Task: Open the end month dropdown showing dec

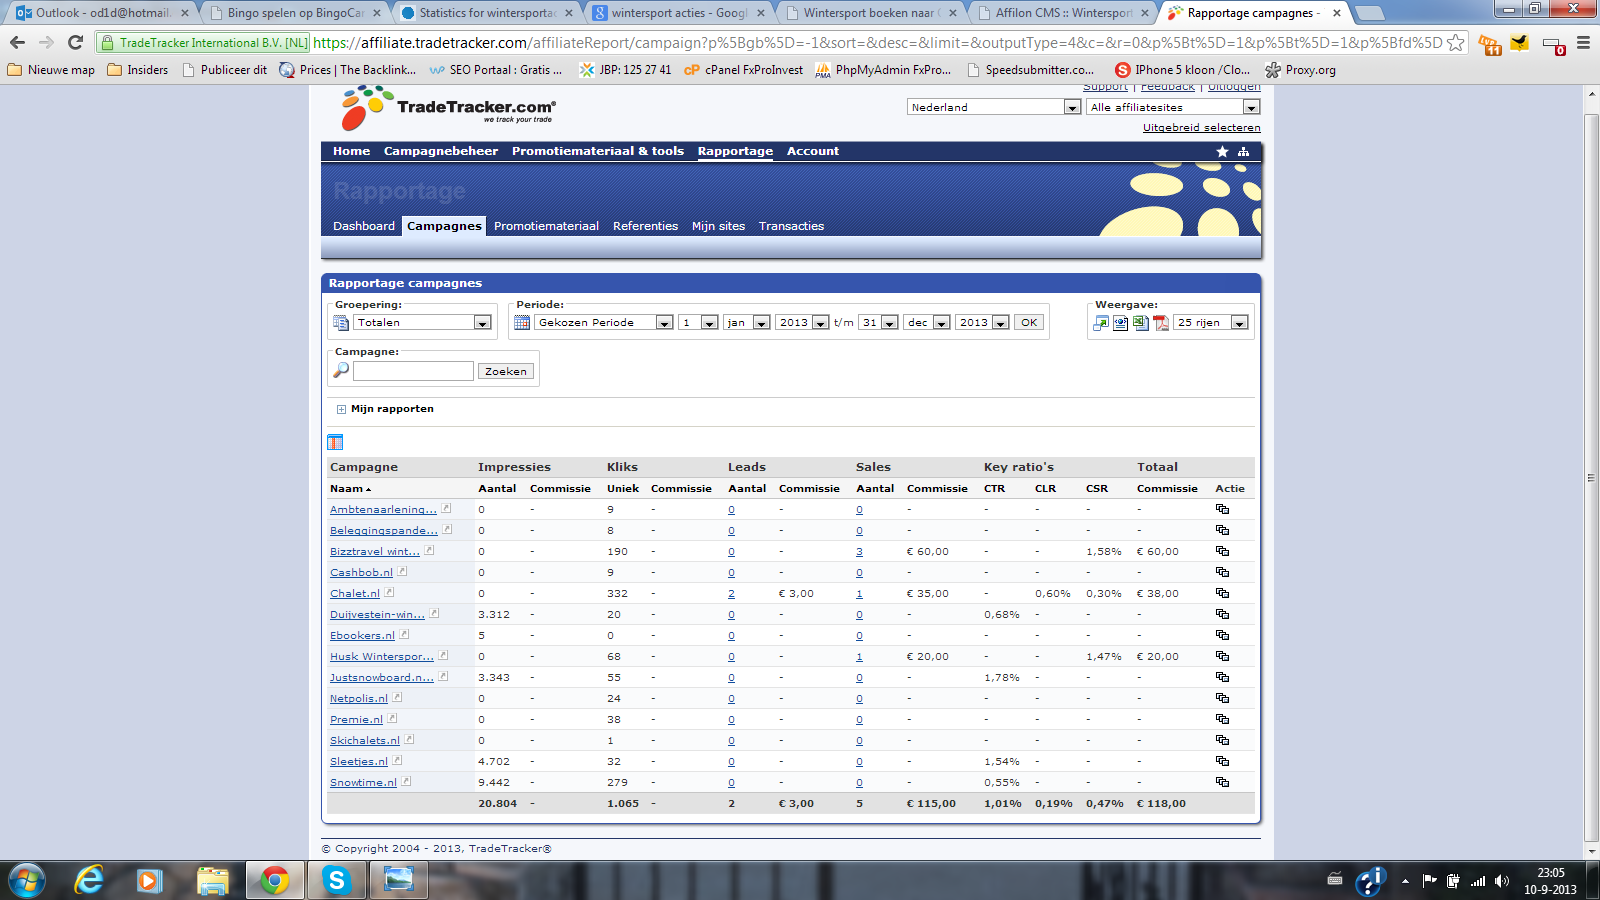Action: coord(926,323)
